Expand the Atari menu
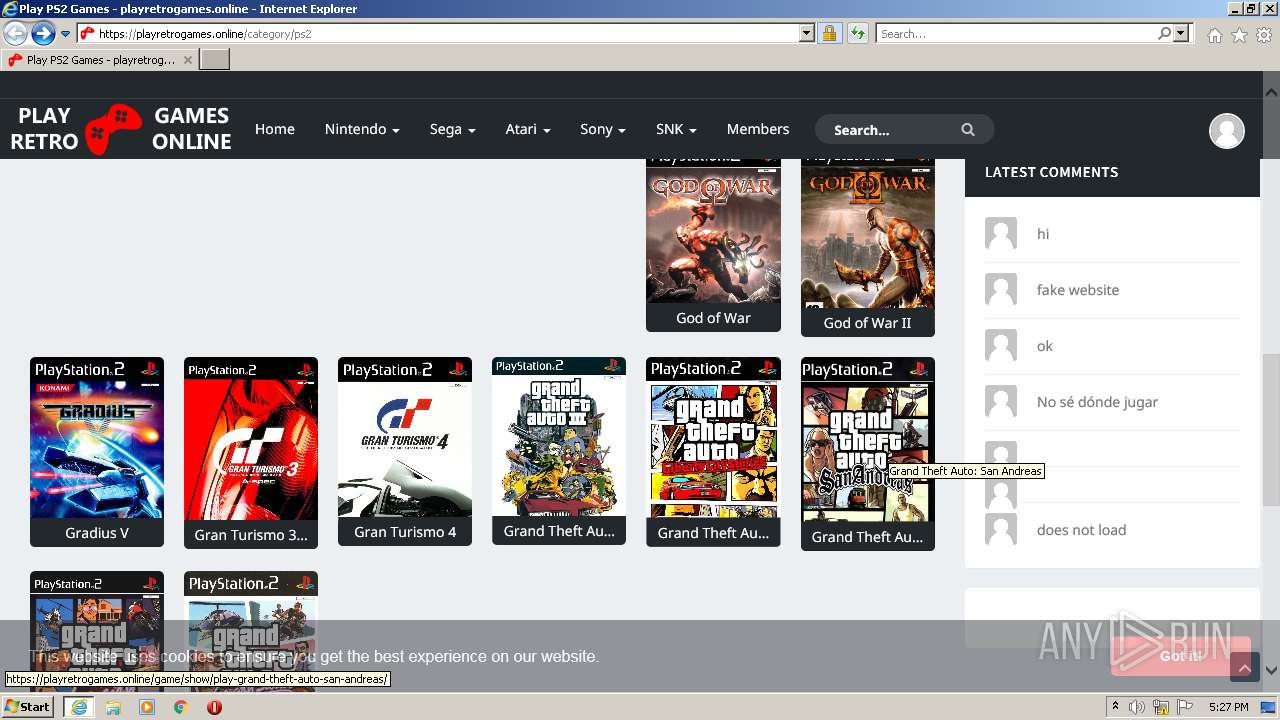This screenshot has width=1280, height=720. 528,129
